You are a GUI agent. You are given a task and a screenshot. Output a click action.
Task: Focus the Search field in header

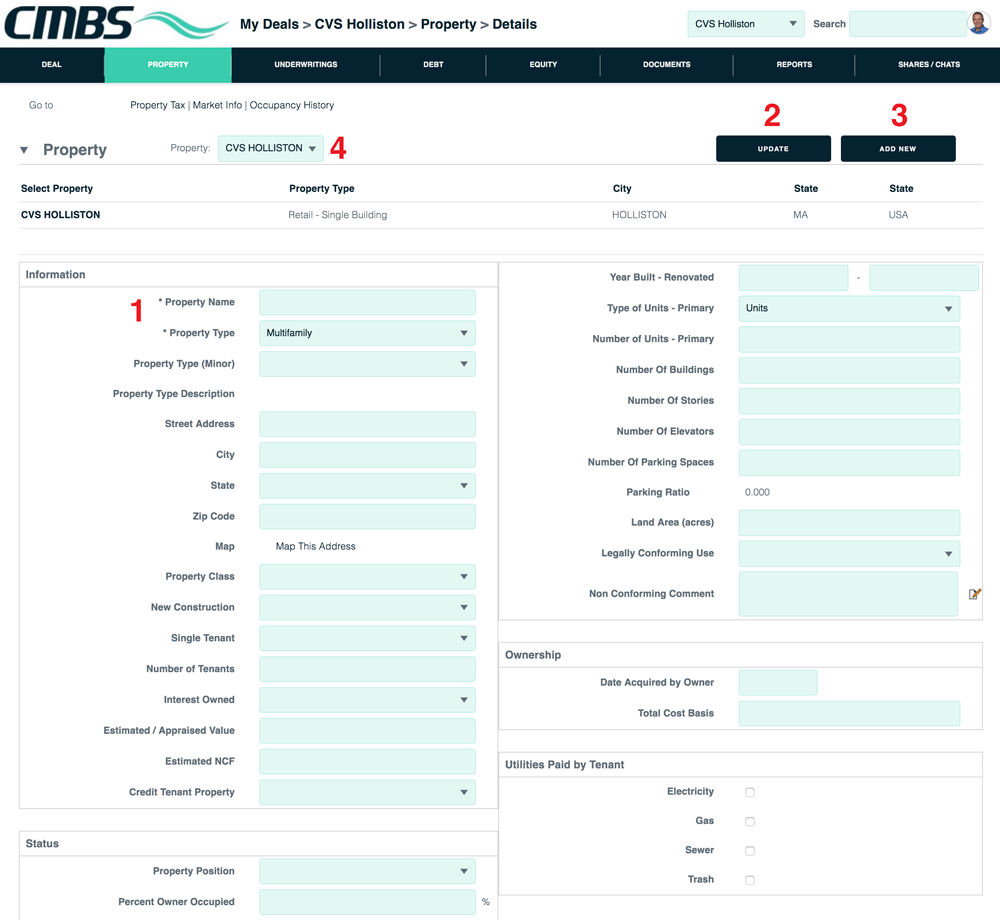(908, 24)
